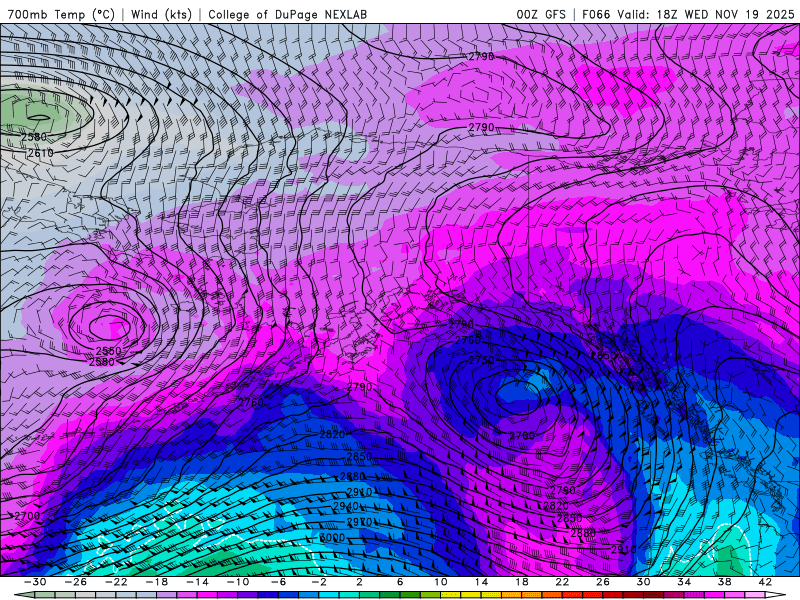Screen dimensions: 800x600
Task: Click the 3000 contour label
Action: 332,538
